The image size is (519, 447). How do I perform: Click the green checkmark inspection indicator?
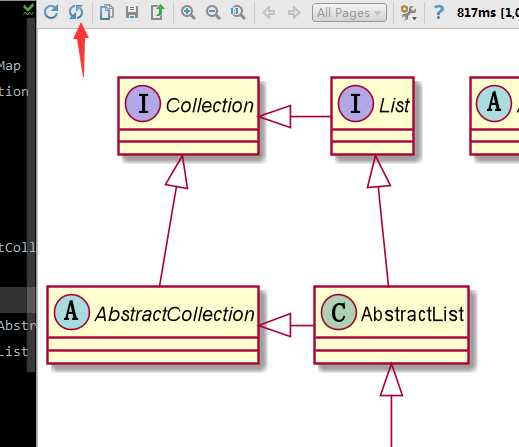(x=29, y=9)
